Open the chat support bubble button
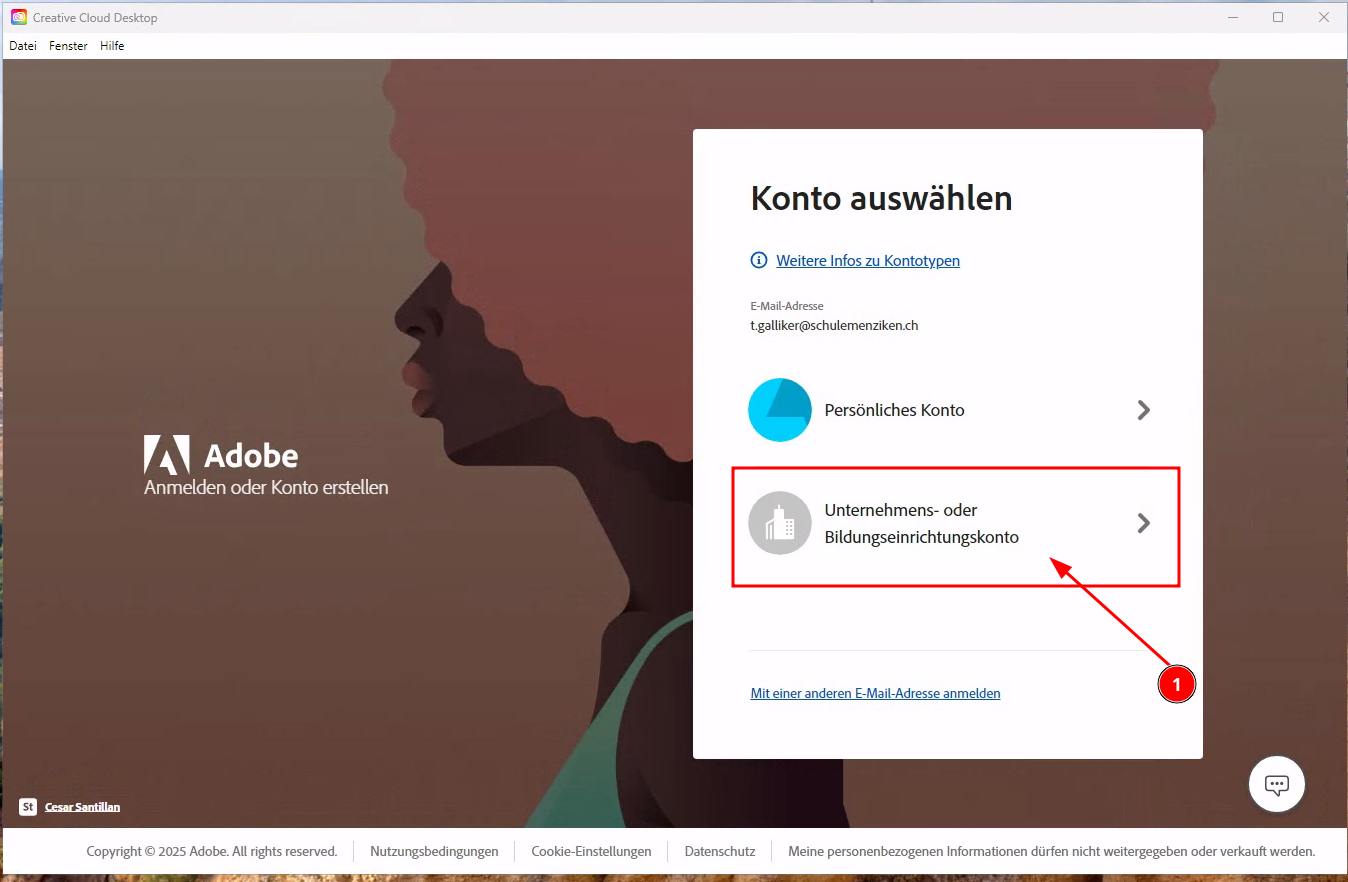Screen dimensions: 1348x882 1276,784
